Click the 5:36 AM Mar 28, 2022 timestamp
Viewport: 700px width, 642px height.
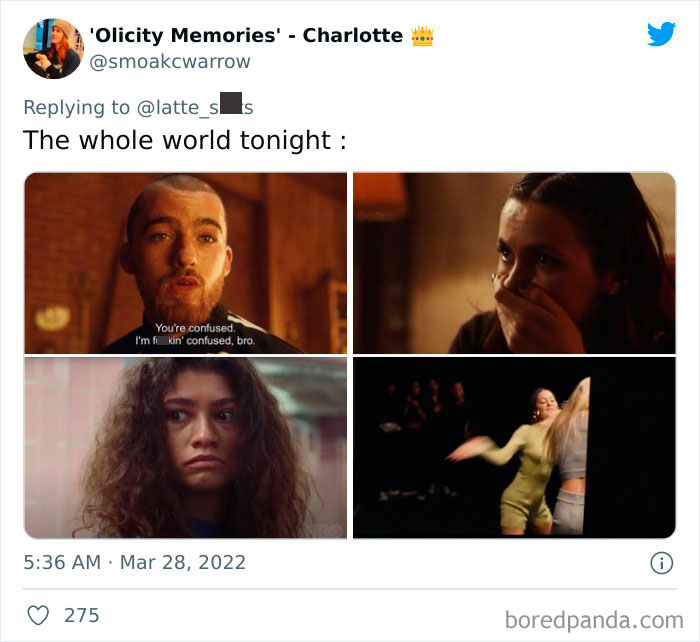134,562
